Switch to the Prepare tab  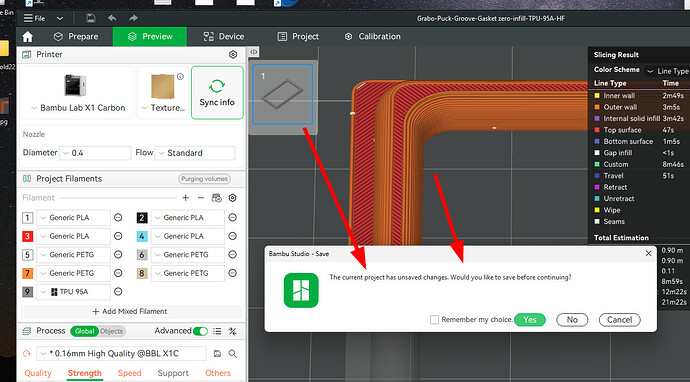tap(76, 37)
